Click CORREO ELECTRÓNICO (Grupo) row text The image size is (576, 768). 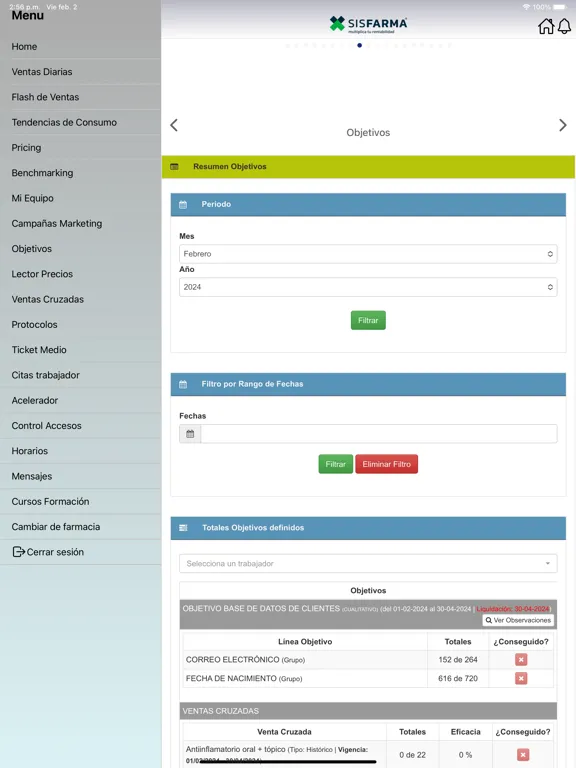[x=245, y=660]
